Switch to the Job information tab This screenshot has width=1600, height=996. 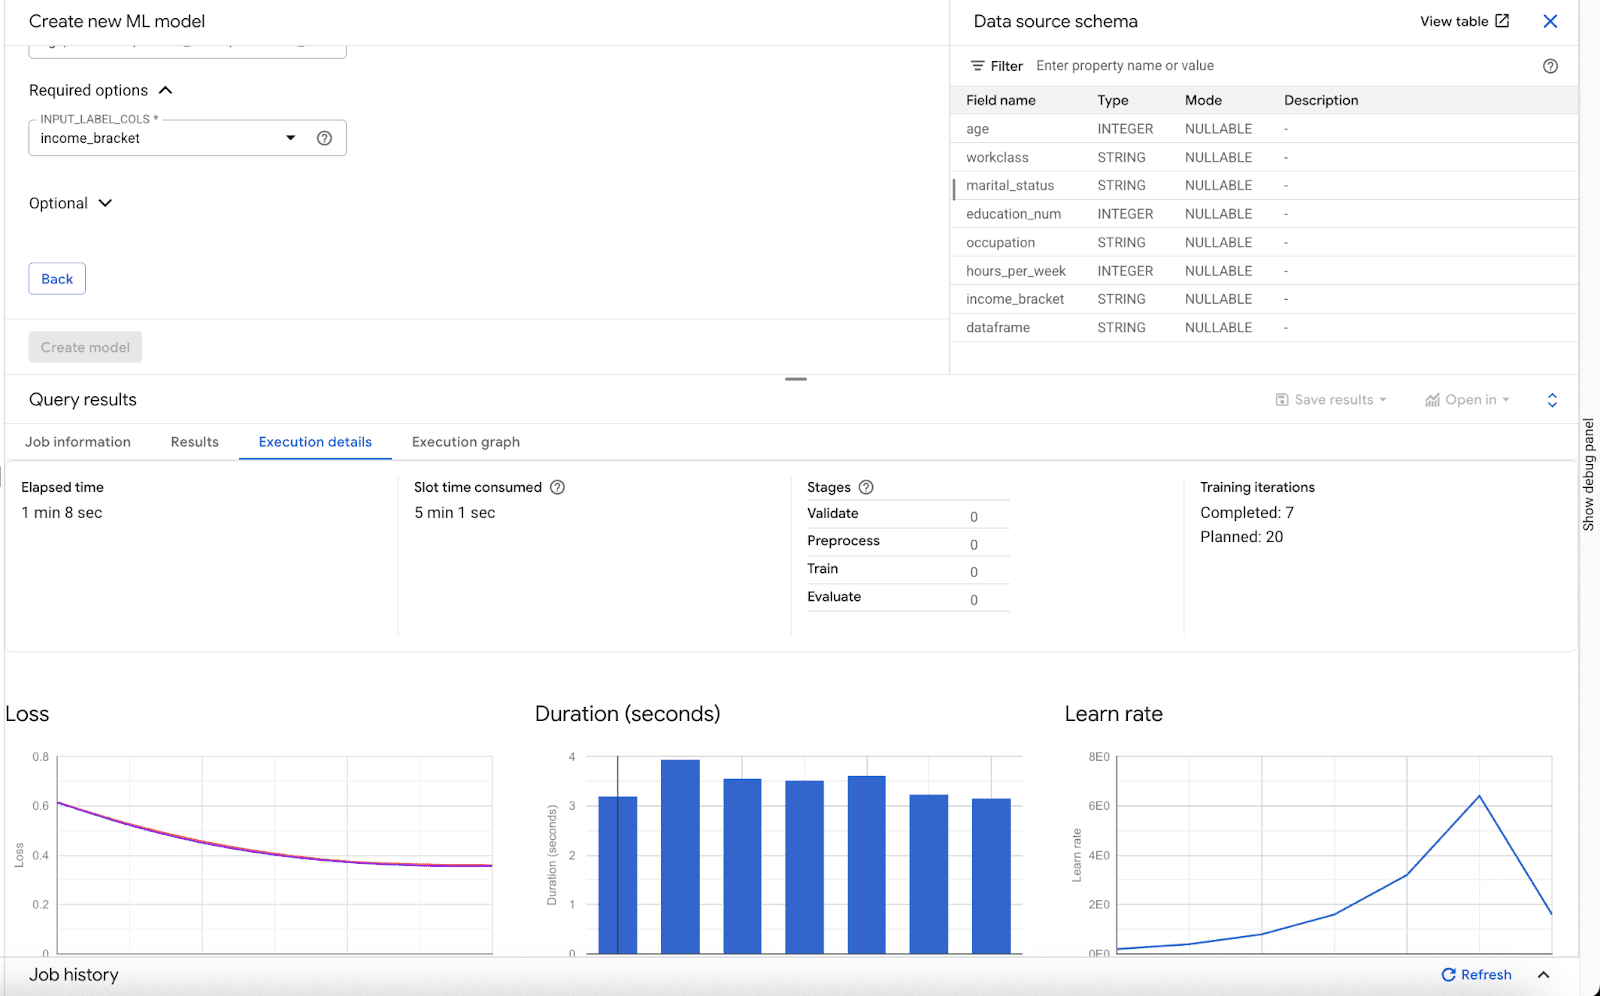click(x=78, y=441)
